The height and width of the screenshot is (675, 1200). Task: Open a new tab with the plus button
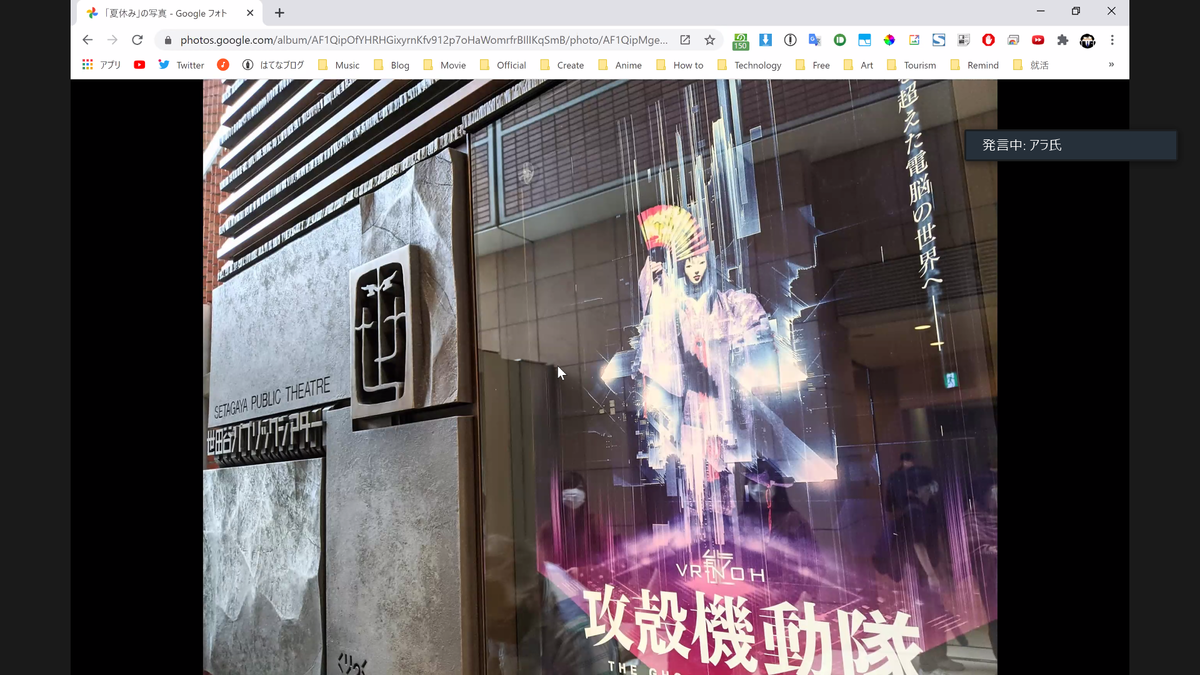click(x=279, y=13)
